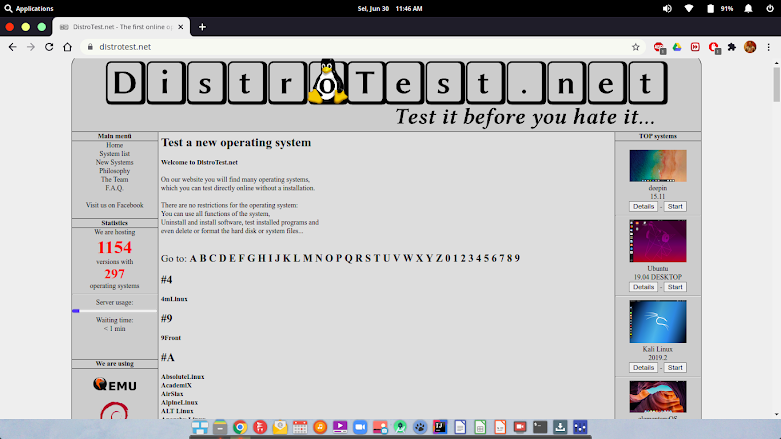
Task: Jump to letter U in Go to index
Action: 387,258
